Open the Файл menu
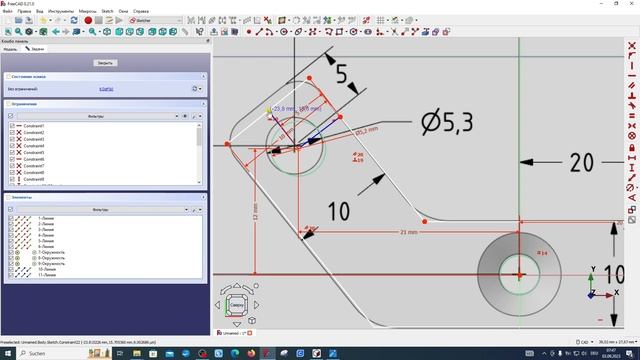This screenshot has width=640, height=360. pyautogui.click(x=7, y=11)
